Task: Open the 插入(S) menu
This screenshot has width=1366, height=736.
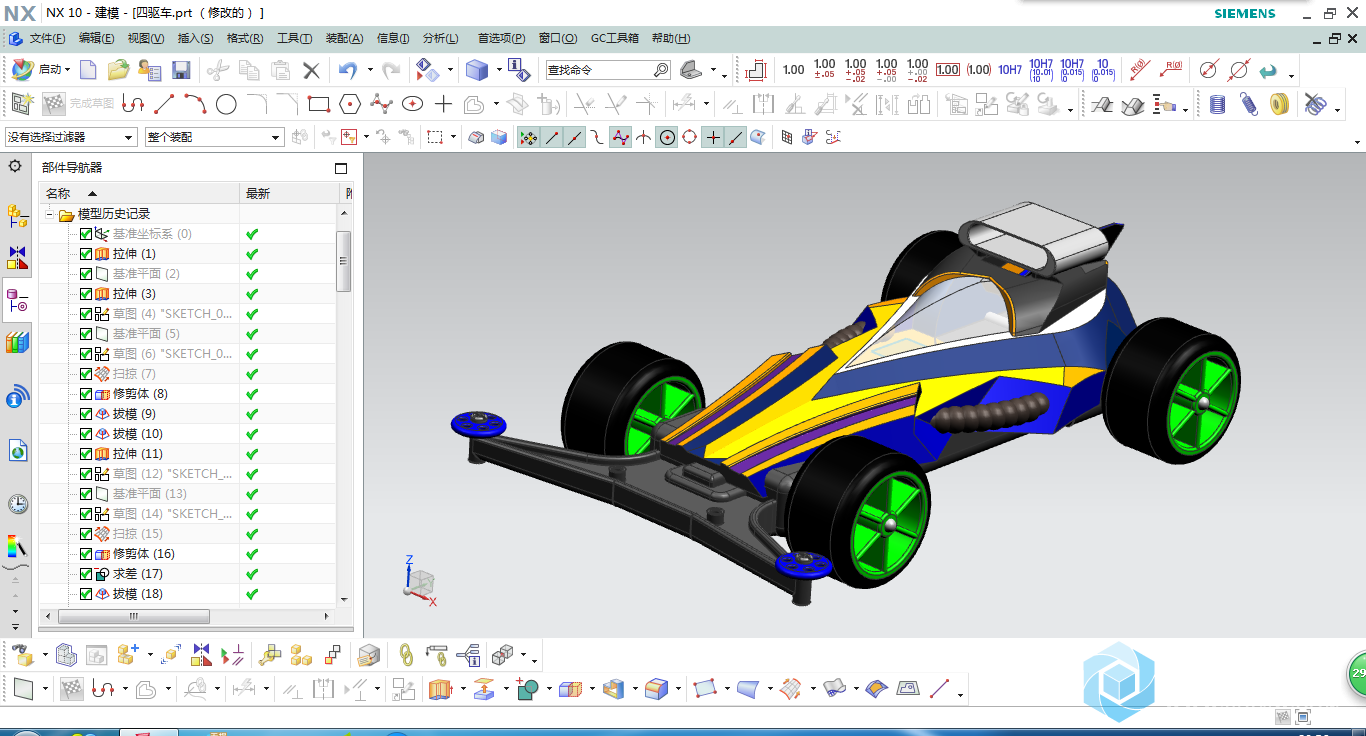Action: tap(195, 38)
